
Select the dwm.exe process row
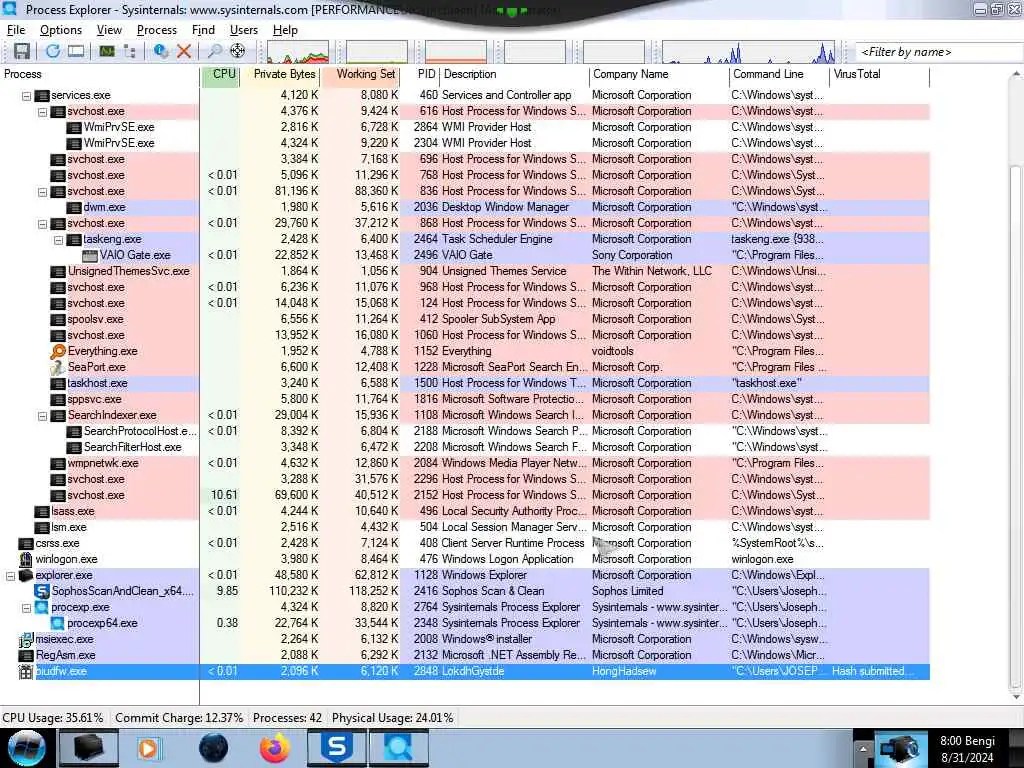(465, 208)
